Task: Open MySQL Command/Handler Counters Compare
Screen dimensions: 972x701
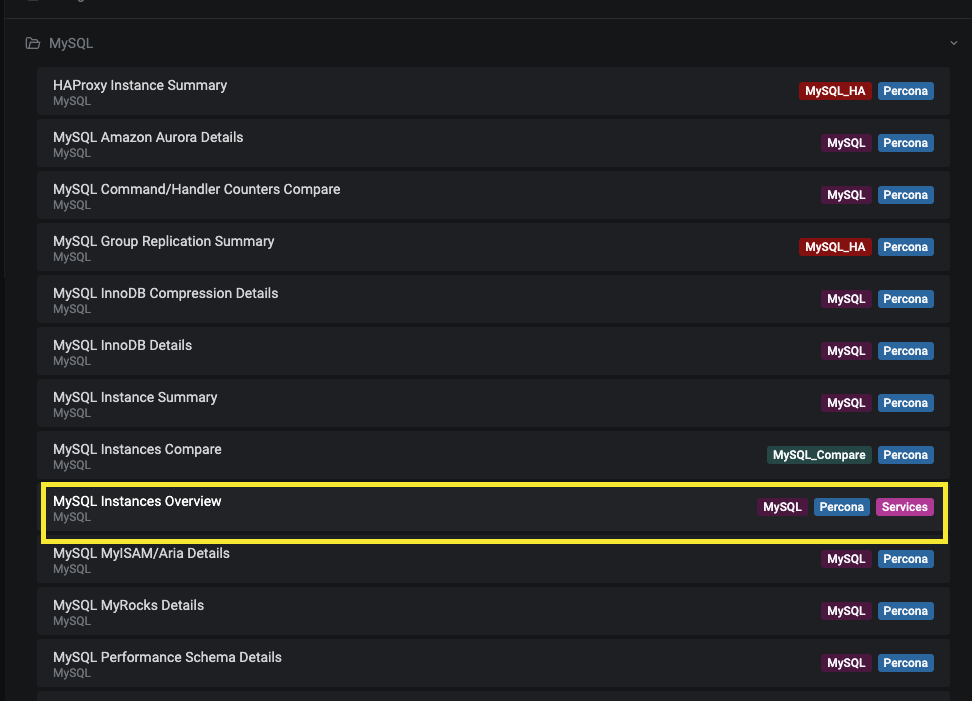Action: point(196,190)
